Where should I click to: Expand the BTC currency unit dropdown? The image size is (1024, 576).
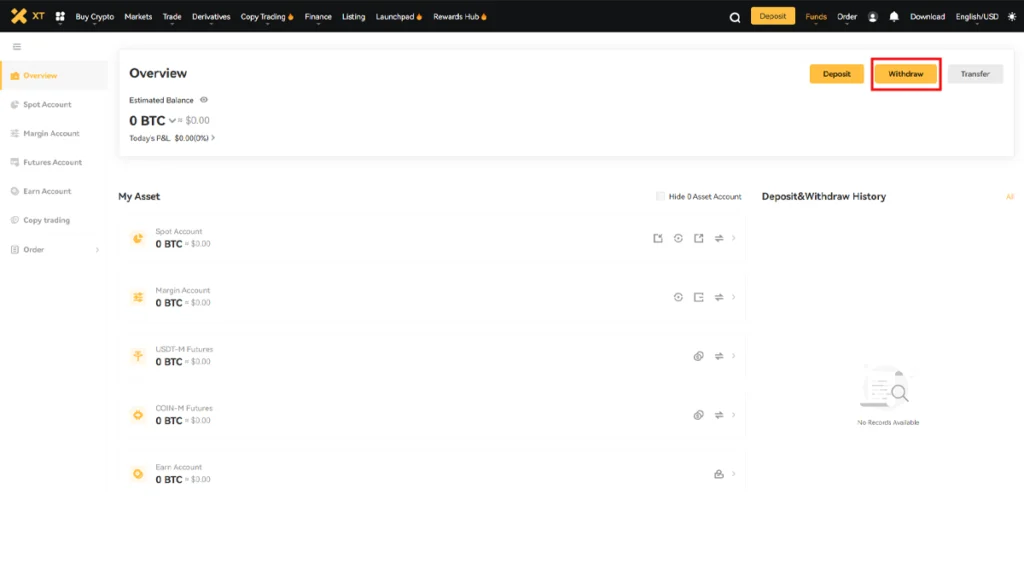pyautogui.click(x=172, y=121)
